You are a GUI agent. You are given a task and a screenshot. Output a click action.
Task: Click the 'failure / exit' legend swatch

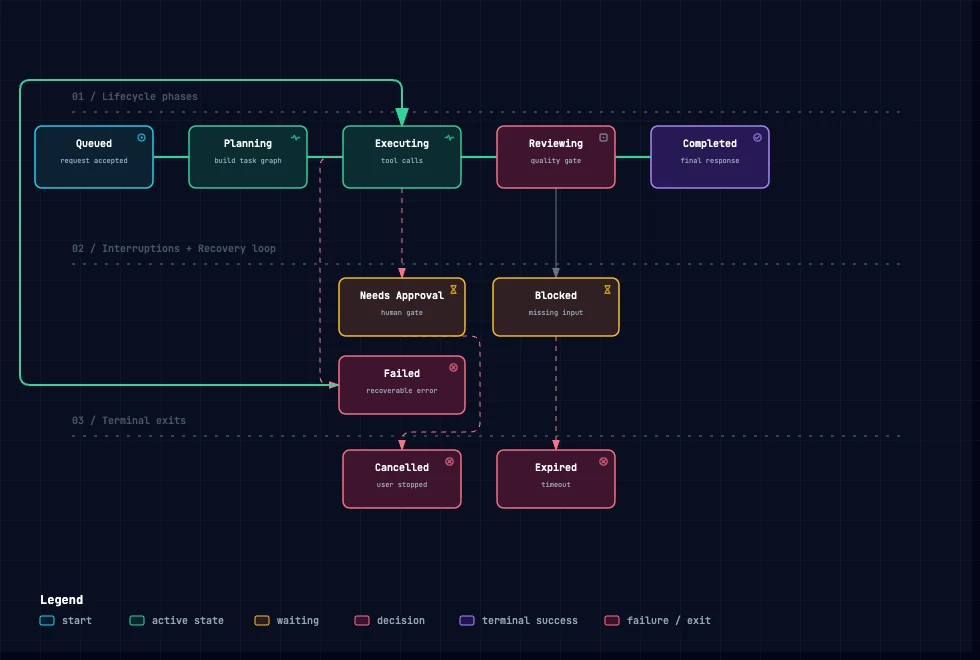click(x=612, y=621)
